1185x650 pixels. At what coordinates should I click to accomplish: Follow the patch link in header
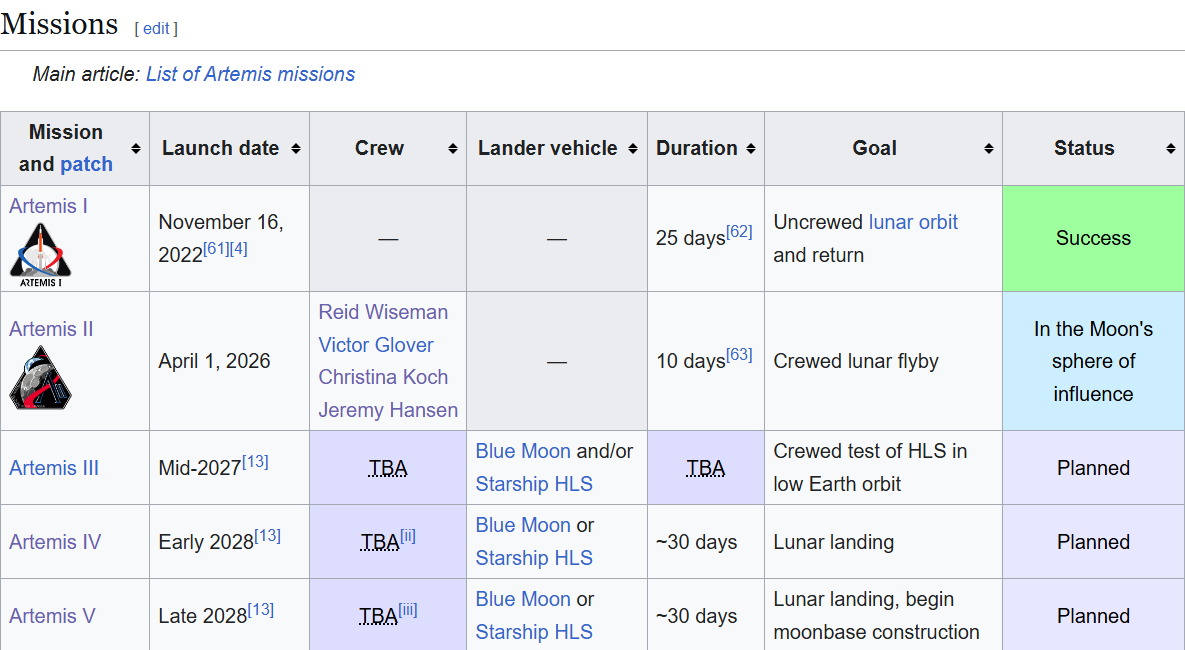pyautogui.click(x=86, y=164)
